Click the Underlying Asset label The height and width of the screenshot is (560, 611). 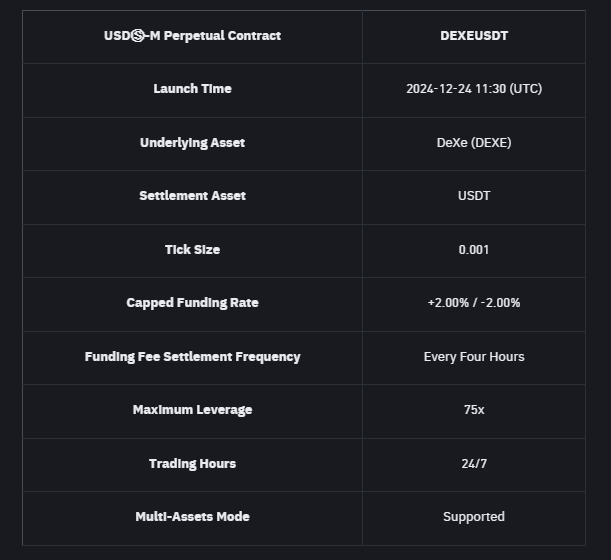coord(192,143)
